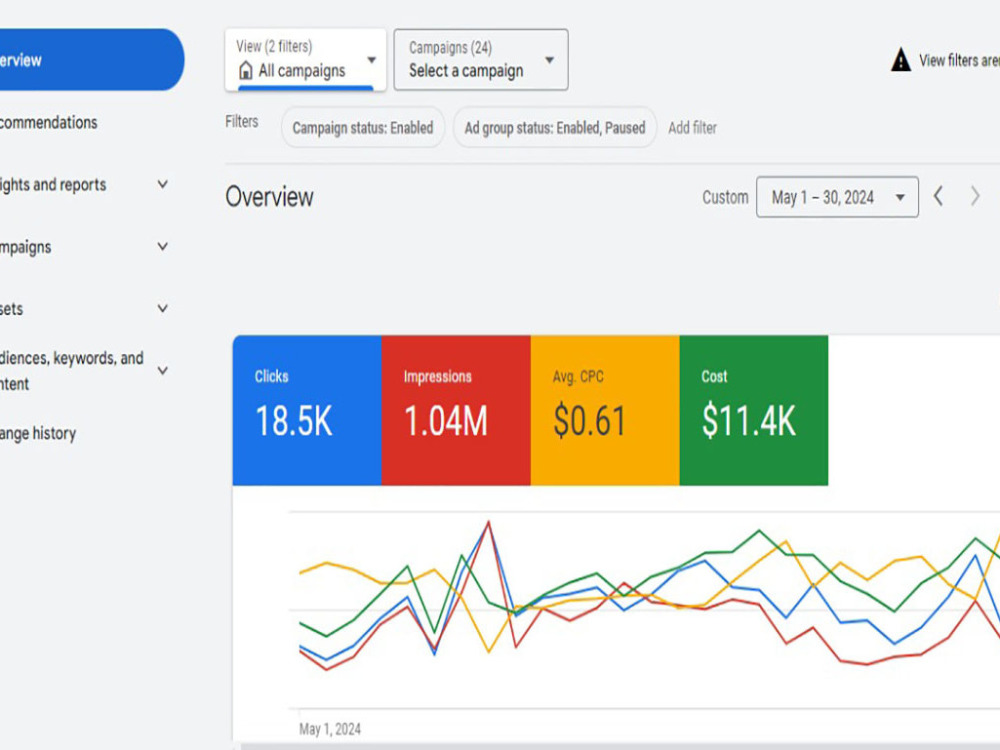This screenshot has width=1000, height=750.
Task: Click the warning triangle icon
Action: tap(901, 60)
